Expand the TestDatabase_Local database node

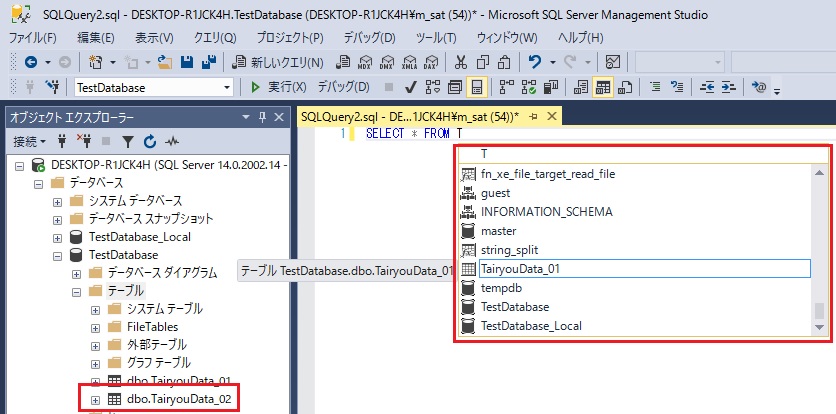[x=58, y=237]
